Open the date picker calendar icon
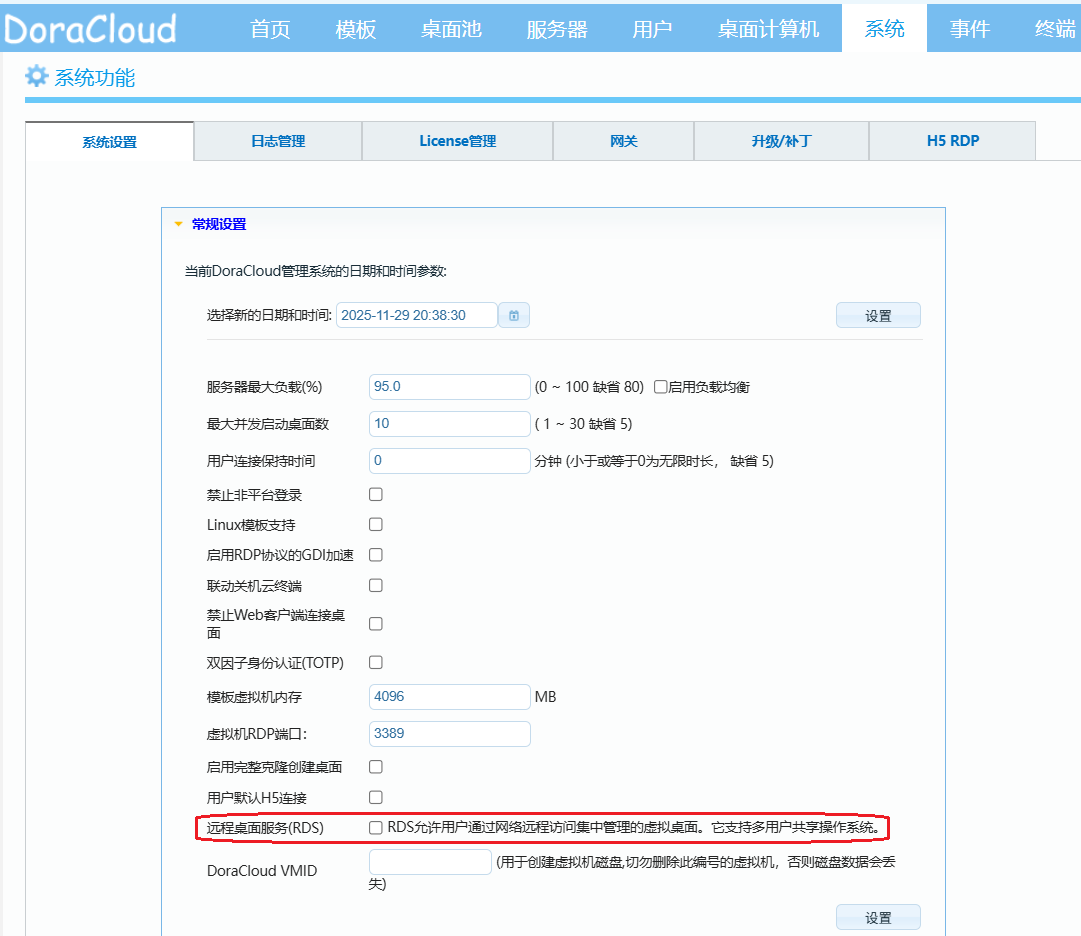 514,315
